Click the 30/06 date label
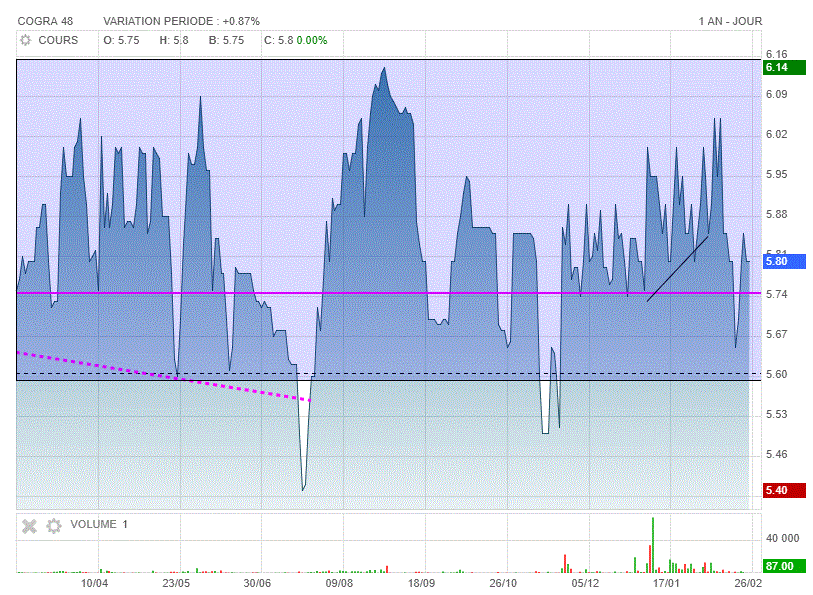The height and width of the screenshot is (595, 813). [x=258, y=583]
